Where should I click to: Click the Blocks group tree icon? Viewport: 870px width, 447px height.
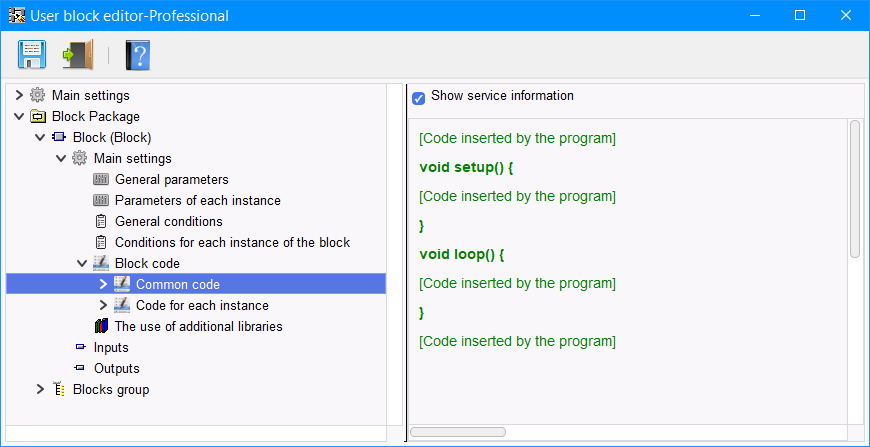[x=59, y=389]
